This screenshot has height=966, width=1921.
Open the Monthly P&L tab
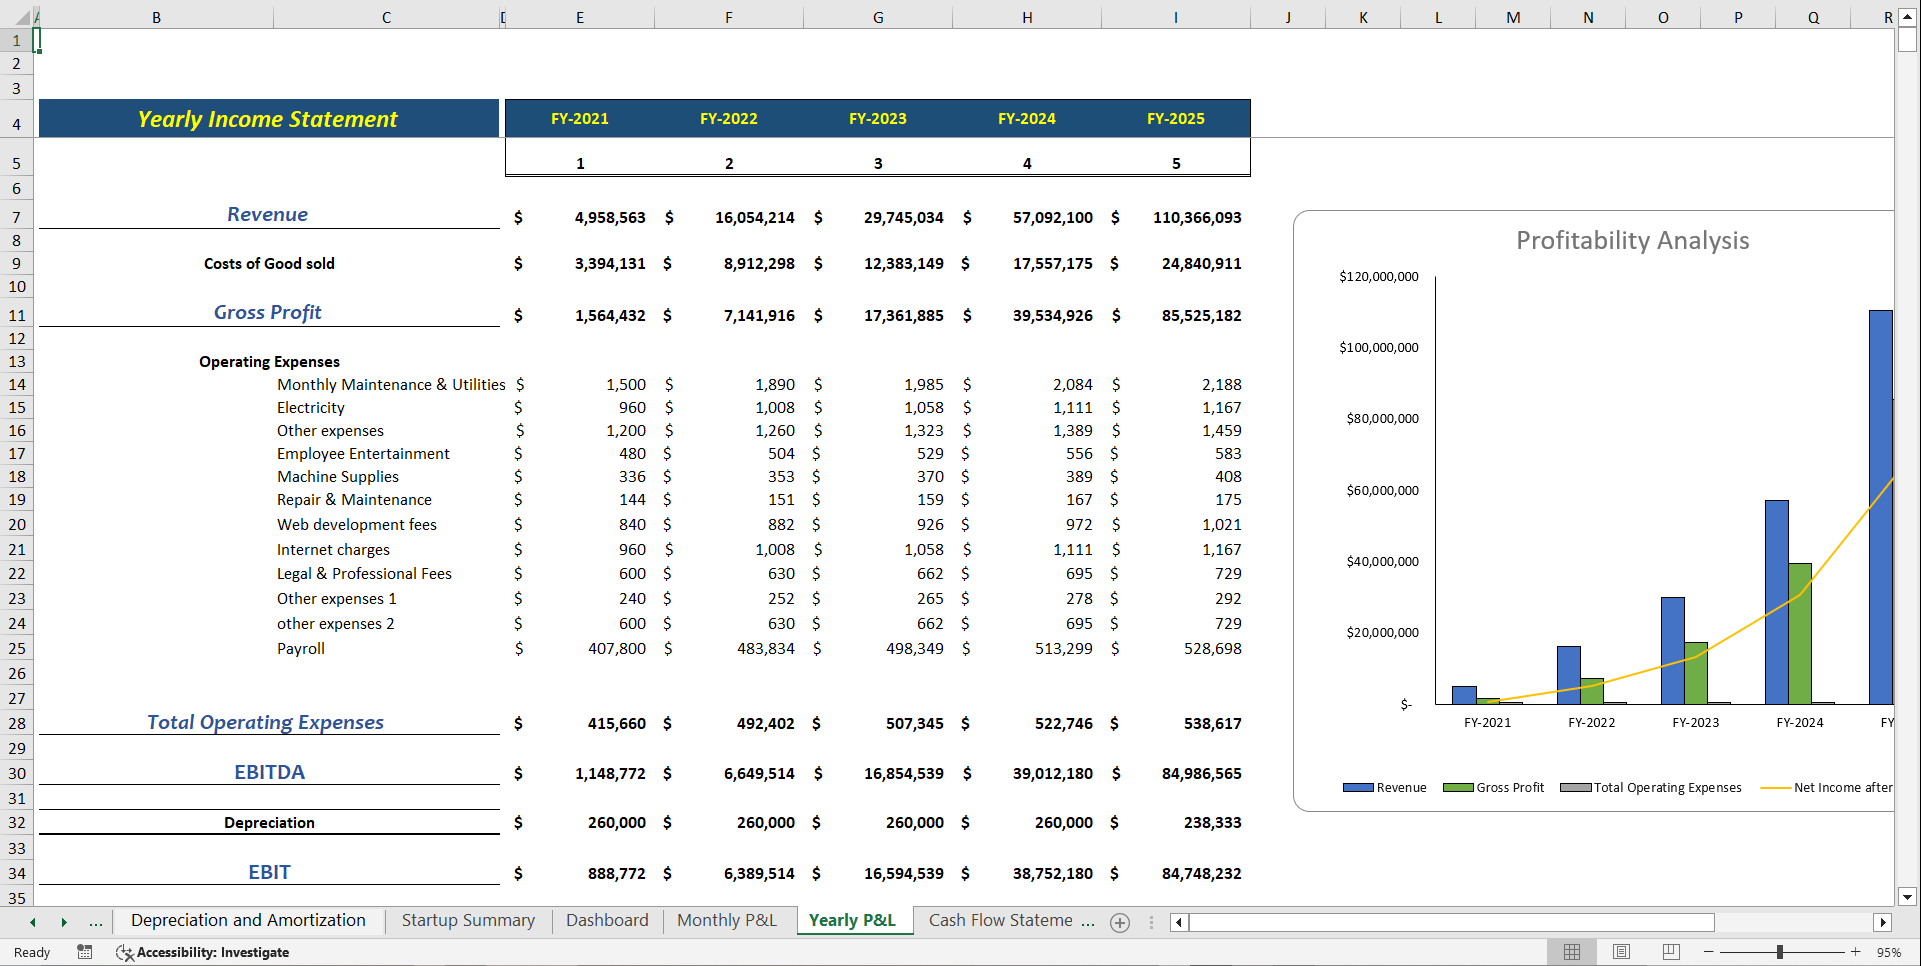728,920
